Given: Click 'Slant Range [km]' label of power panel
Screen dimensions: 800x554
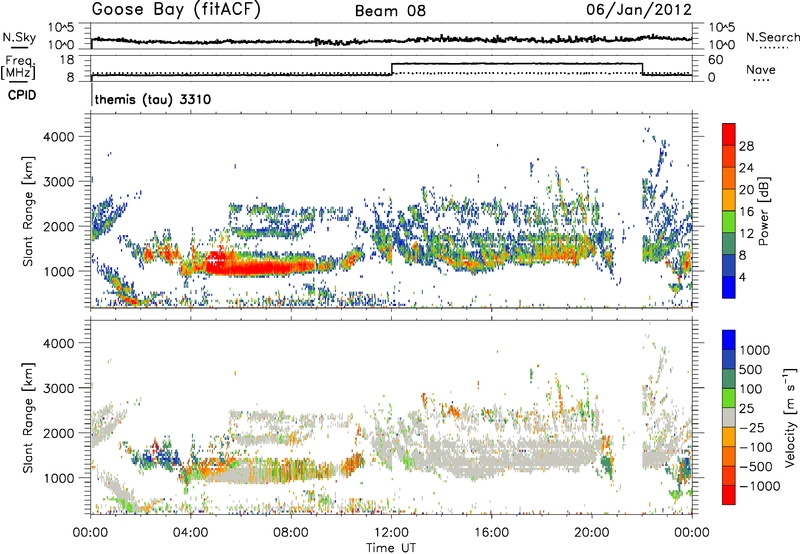Looking at the screenshot, I should pos(28,211).
